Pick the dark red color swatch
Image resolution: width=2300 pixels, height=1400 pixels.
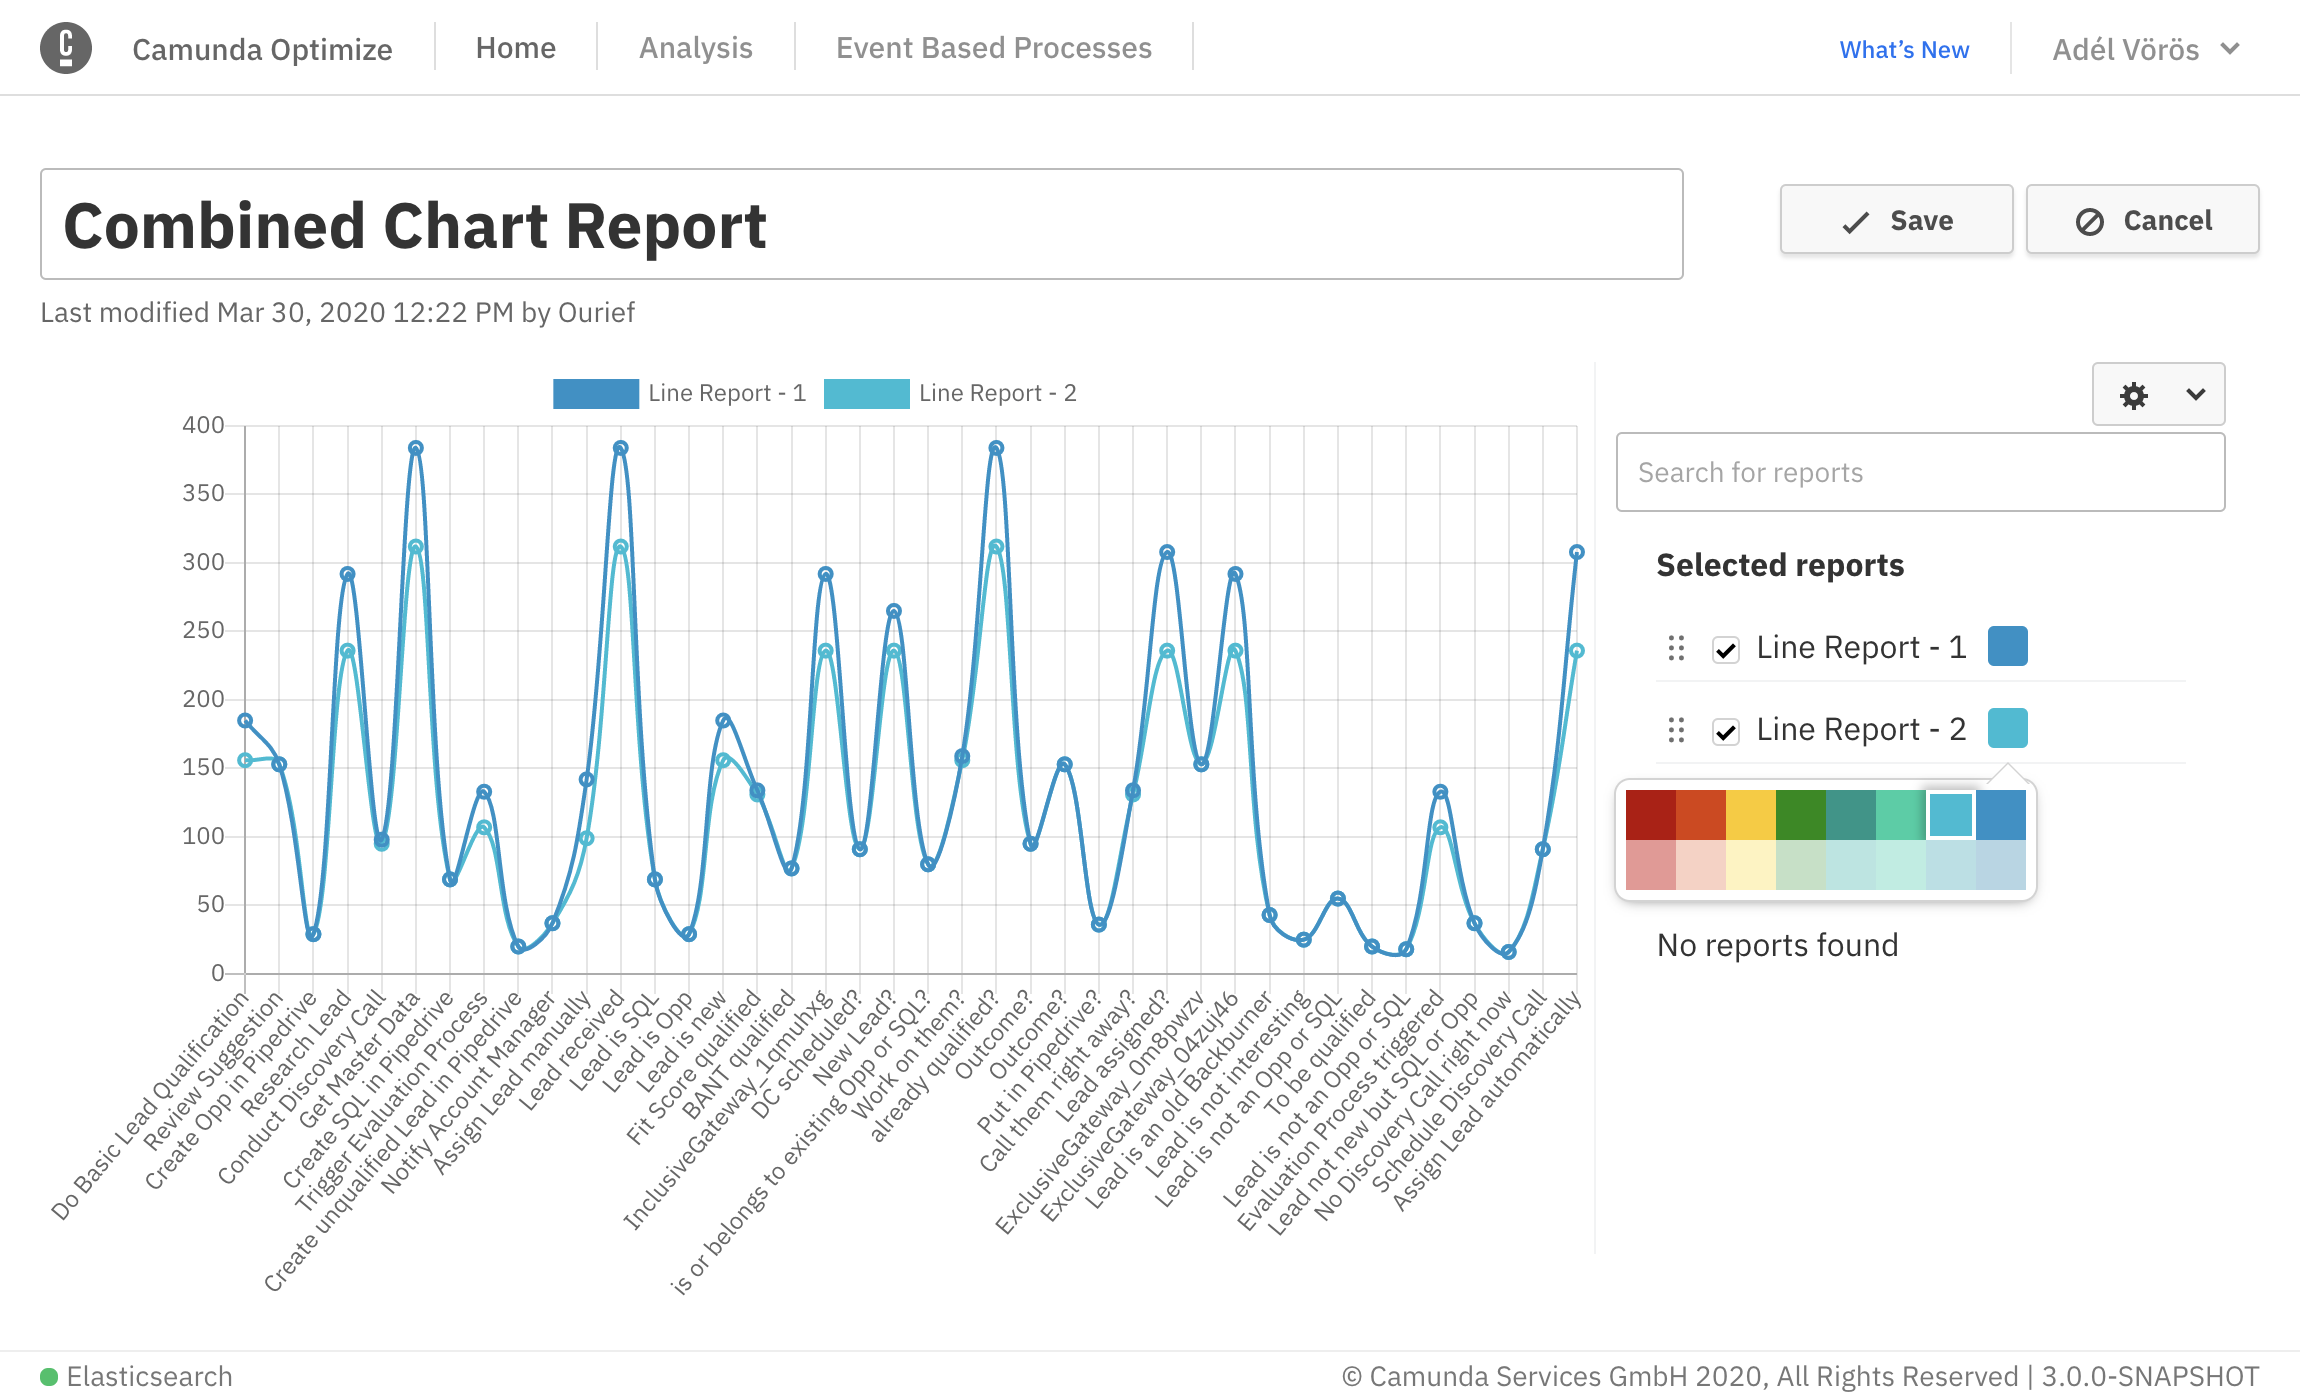[1650, 814]
